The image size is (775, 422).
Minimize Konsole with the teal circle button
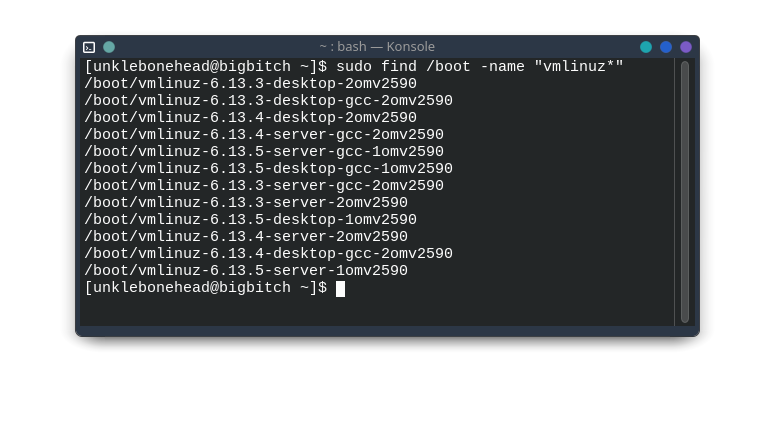[x=646, y=47]
